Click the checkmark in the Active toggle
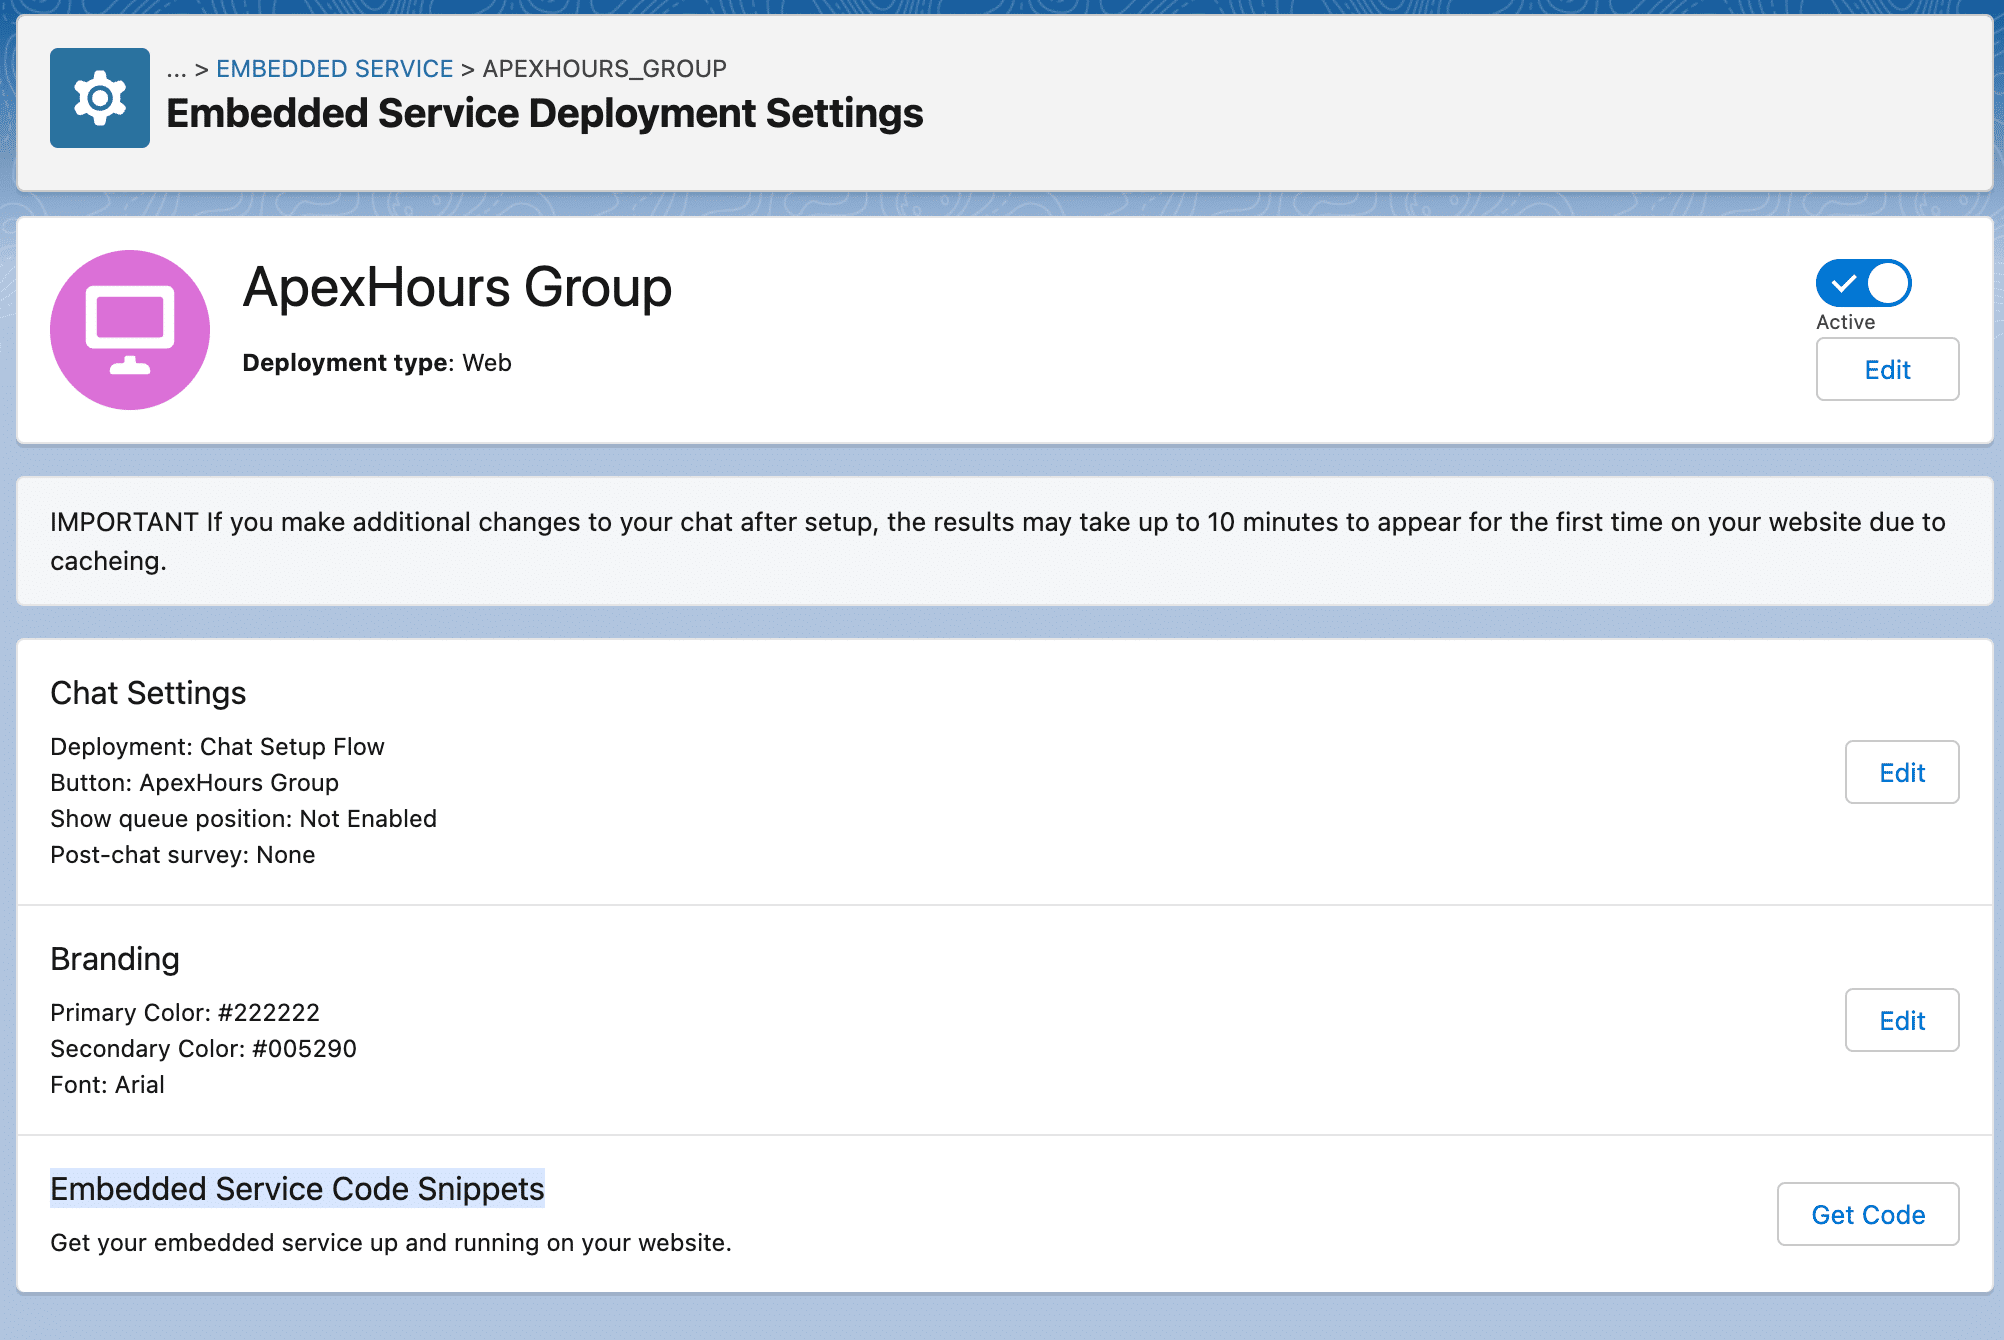2004x1340 pixels. (x=1843, y=284)
